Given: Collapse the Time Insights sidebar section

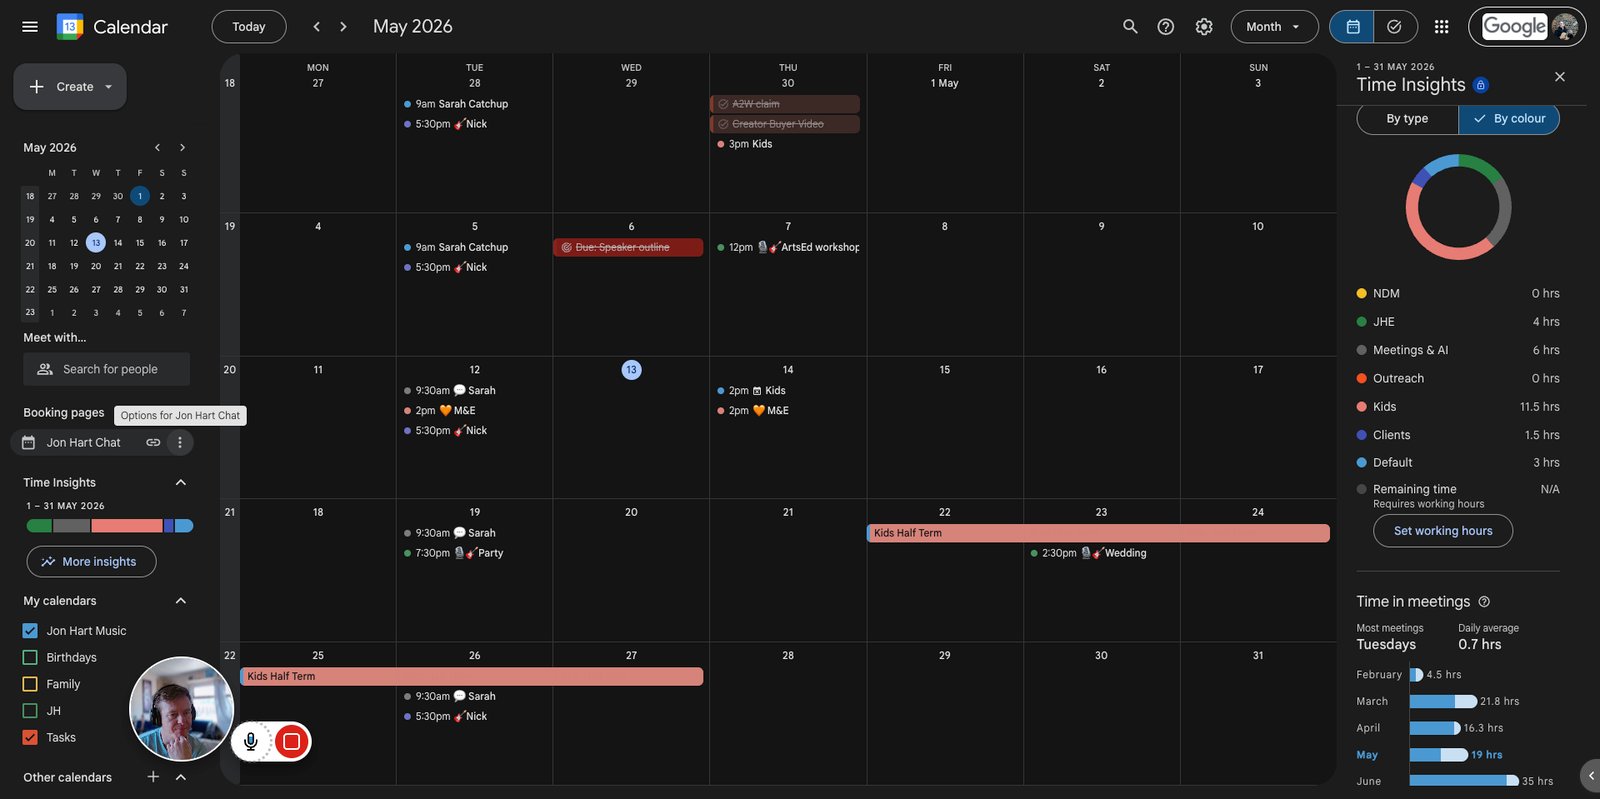Looking at the screenshot, I should 181,482.
